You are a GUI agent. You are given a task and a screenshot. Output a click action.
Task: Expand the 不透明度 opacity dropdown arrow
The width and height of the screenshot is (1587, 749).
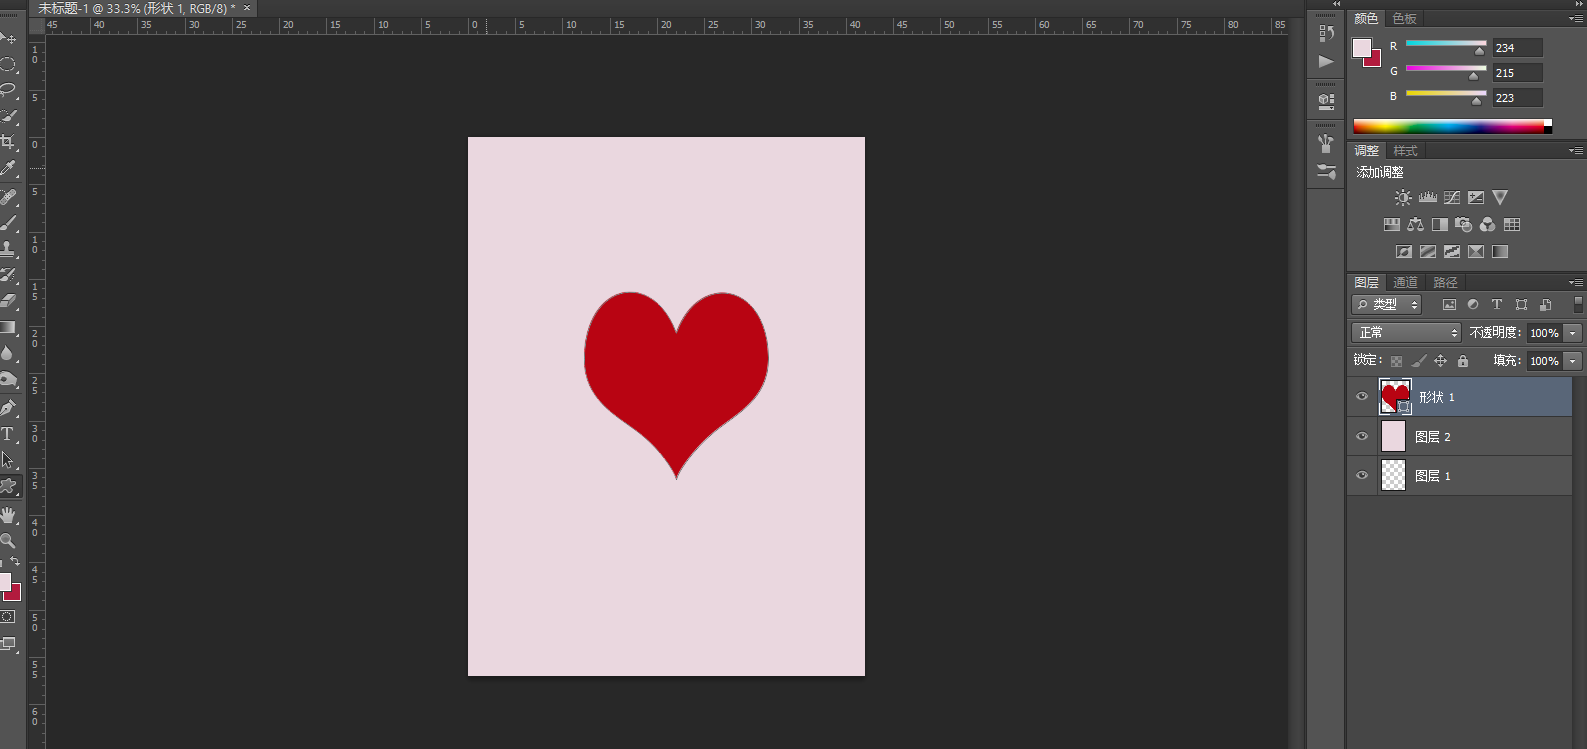(x=1573, y=333)
